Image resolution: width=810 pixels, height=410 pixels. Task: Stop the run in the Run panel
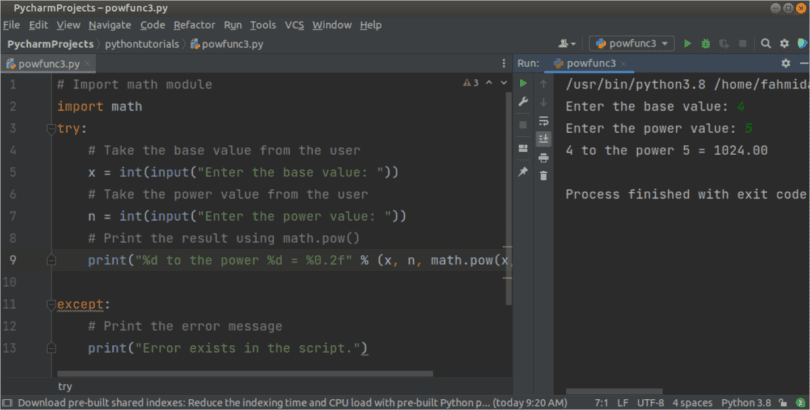coord(523,124)
